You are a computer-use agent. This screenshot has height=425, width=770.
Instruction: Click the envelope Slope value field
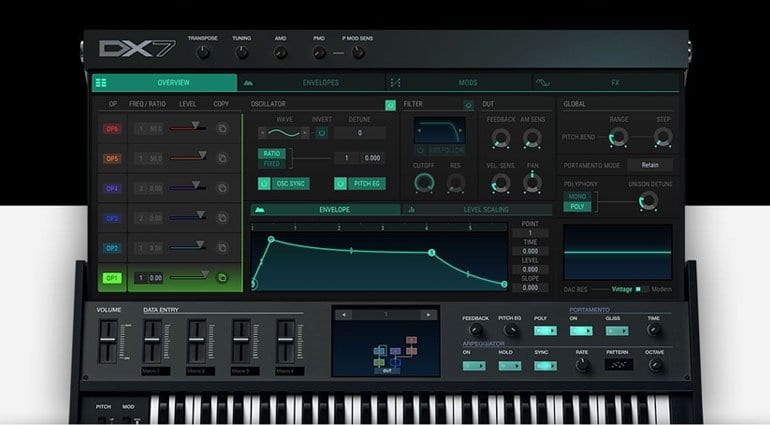[x=530, y=288]
